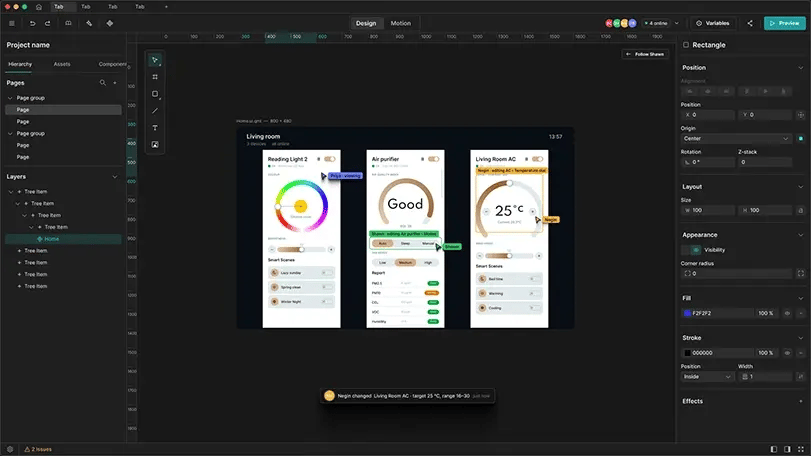Open the 2 Issues status item
The image size is (811, 456).
click(x=38, y=449)
